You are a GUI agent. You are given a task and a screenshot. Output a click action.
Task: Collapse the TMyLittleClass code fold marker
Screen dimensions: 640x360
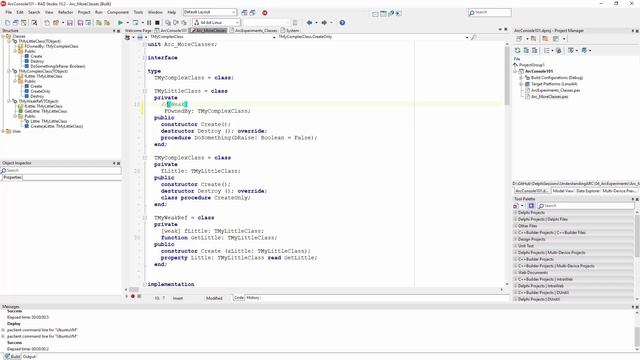pyautogui.click(x=144, y=91)
